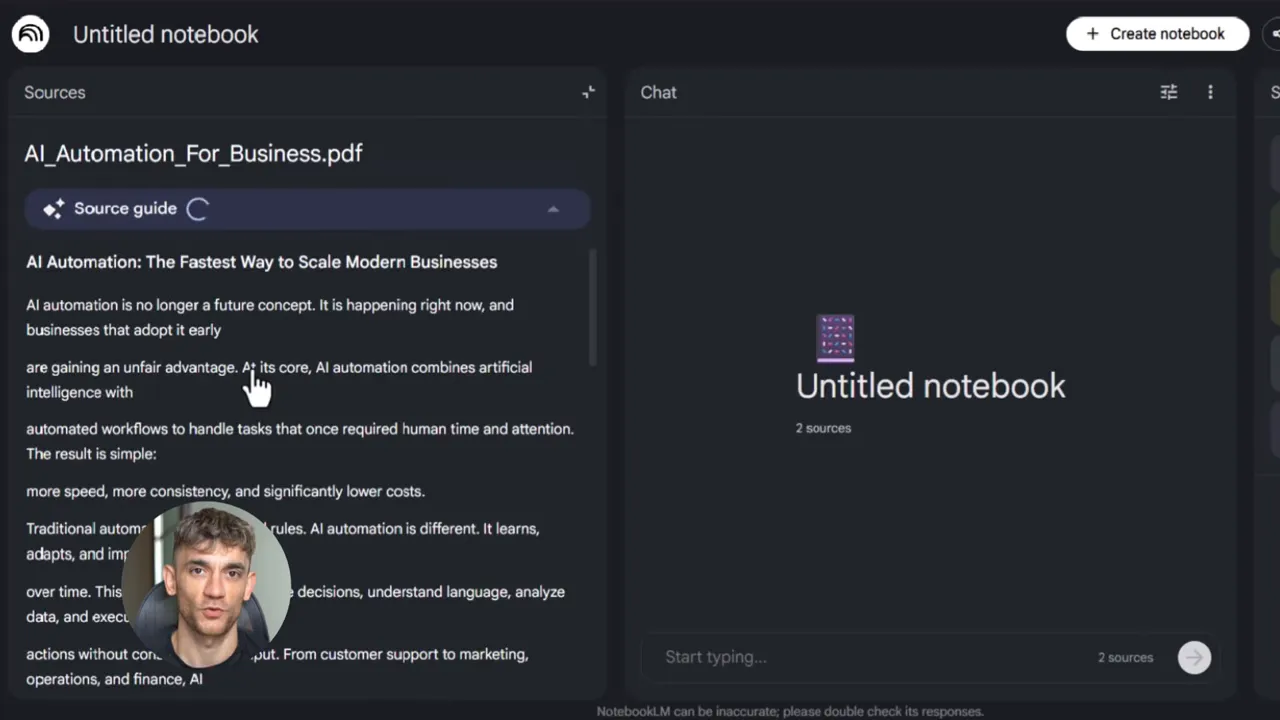Click the 2 sources indicator in input box
1280x720 pixels.
point(1125,657)
